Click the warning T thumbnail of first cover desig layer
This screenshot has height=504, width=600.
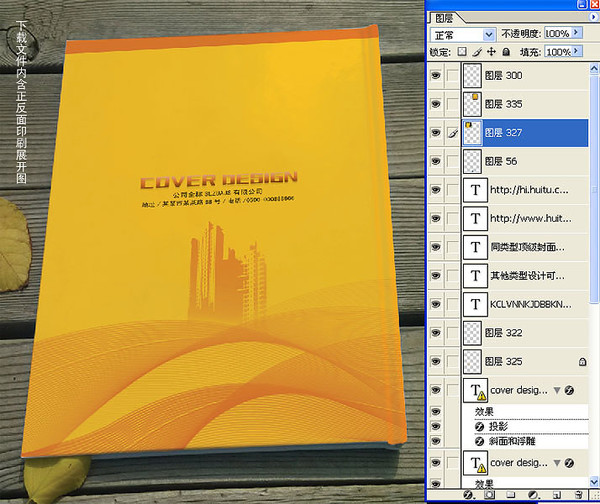tap(475, 390)
